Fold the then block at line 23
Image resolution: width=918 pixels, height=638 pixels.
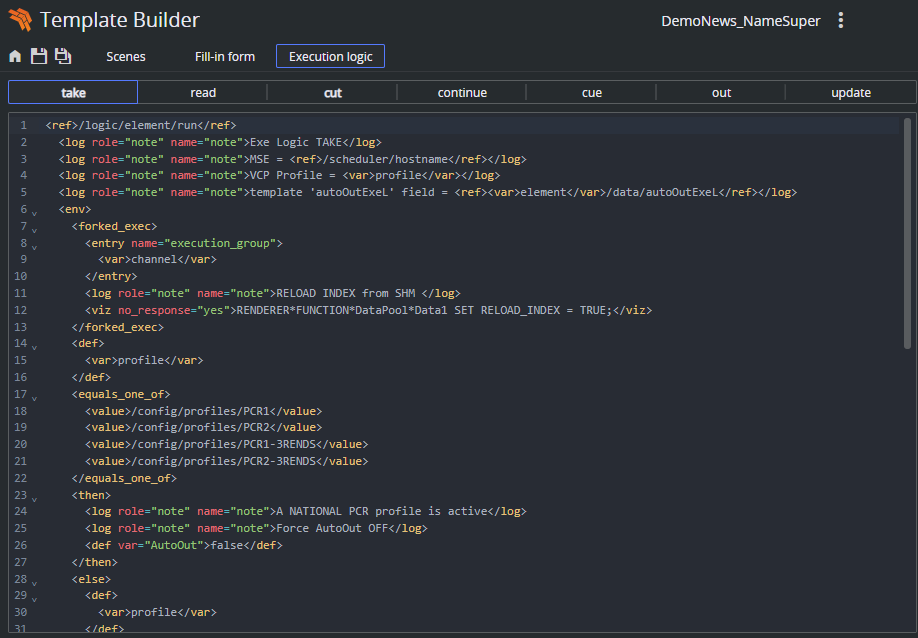pyautogui.click(x=34, y=498)
